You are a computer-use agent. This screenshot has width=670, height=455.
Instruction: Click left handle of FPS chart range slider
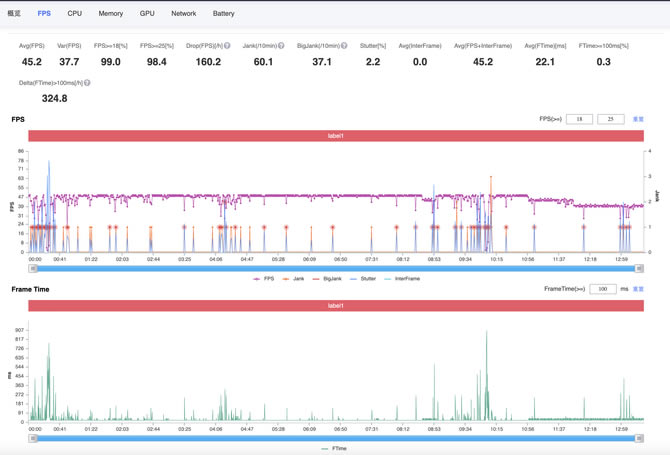pyautogui.click(x=32, y=268)
